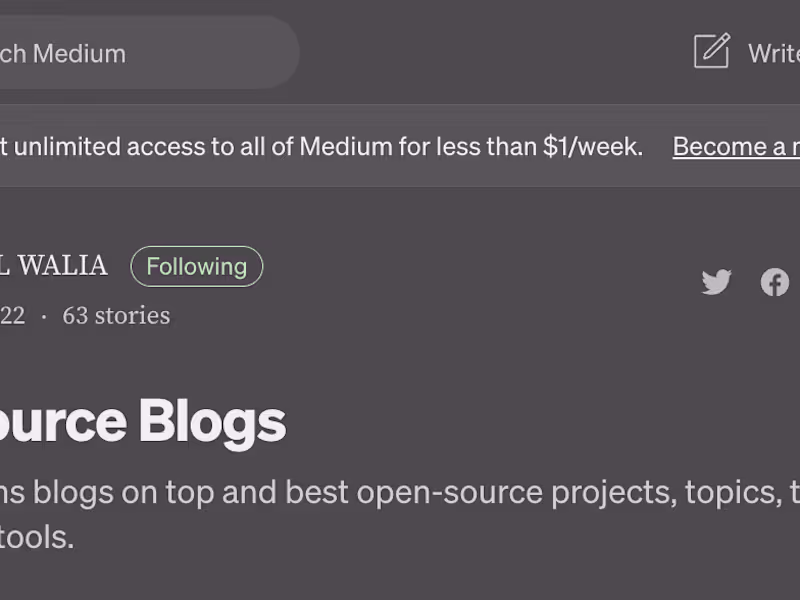Screen dimensions: 800x600
Task: Open the author name WALIA profile
Action: click(55, 266)
